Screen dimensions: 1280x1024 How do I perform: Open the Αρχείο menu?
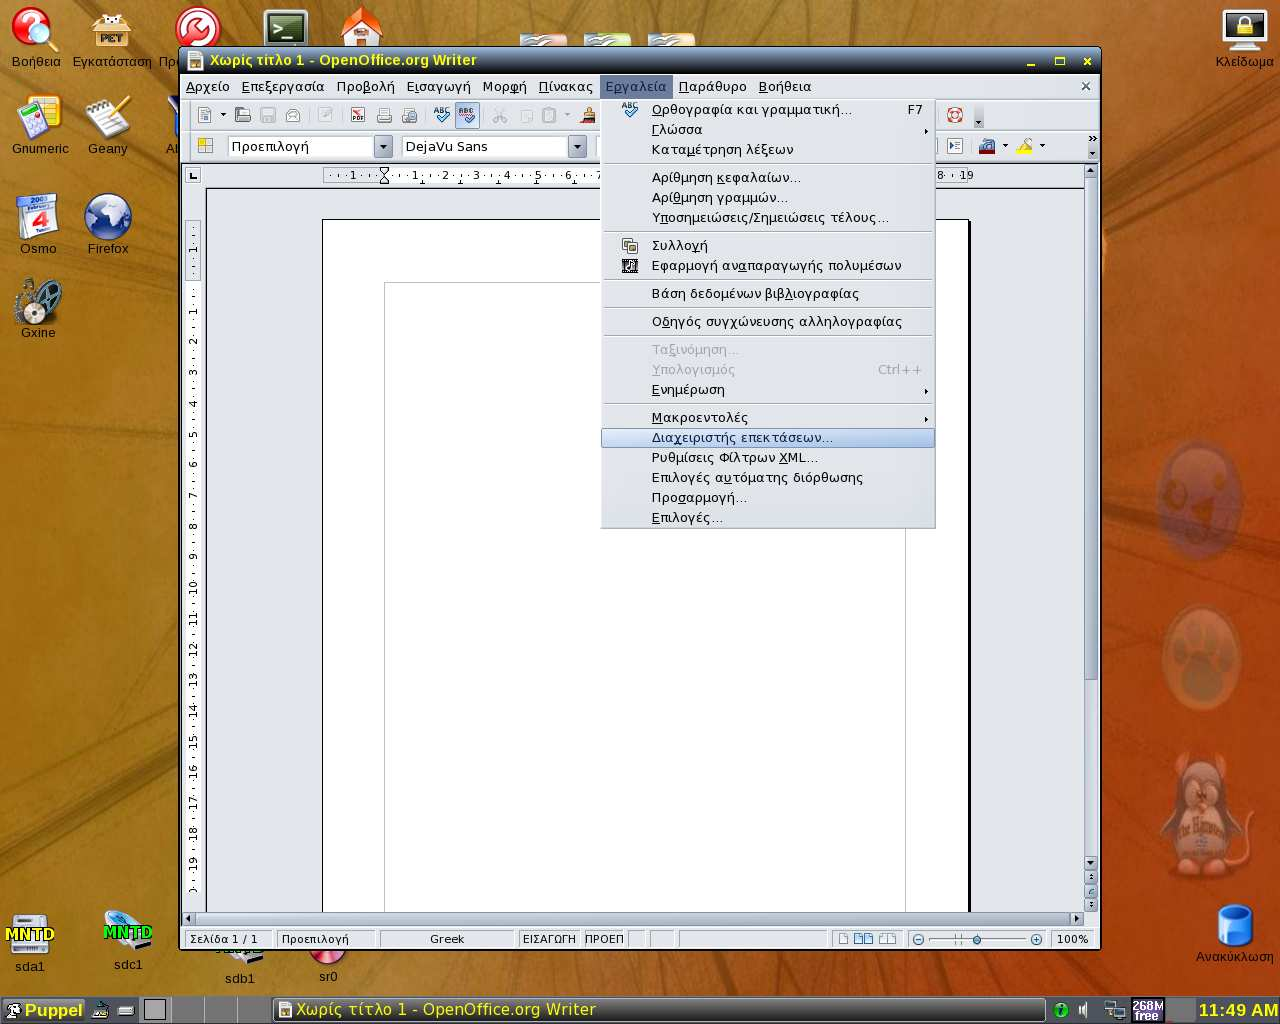(x=208, y=87)
